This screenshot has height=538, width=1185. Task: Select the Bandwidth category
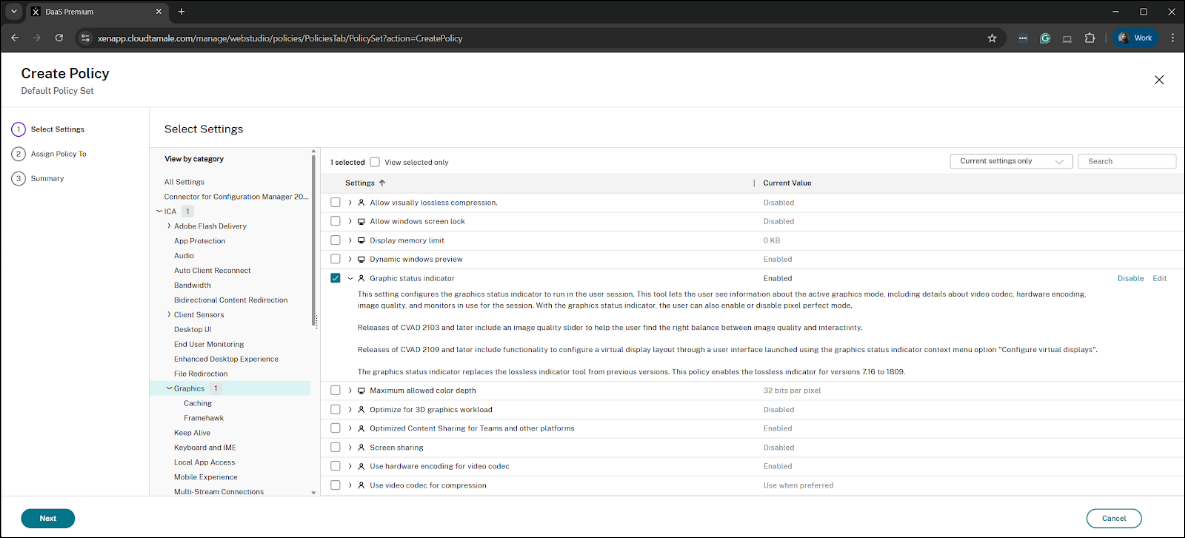[x=192, y=285]
